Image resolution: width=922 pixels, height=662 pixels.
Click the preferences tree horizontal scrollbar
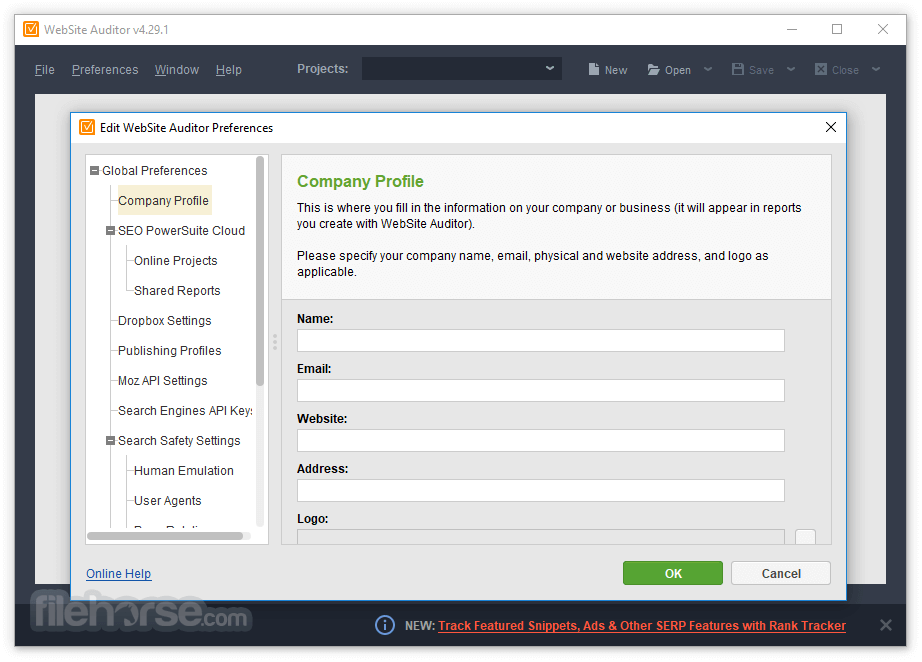point(165,536)
